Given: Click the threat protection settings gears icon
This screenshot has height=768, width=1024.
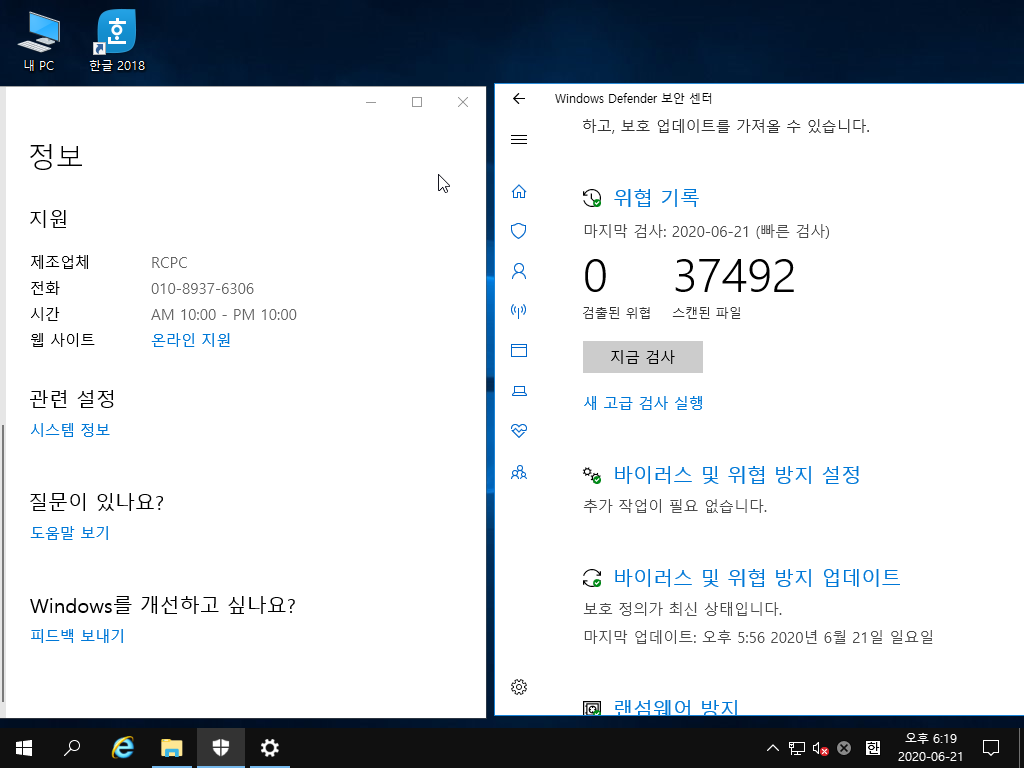Looking at the screenshot, I should (x=592, y=475).
